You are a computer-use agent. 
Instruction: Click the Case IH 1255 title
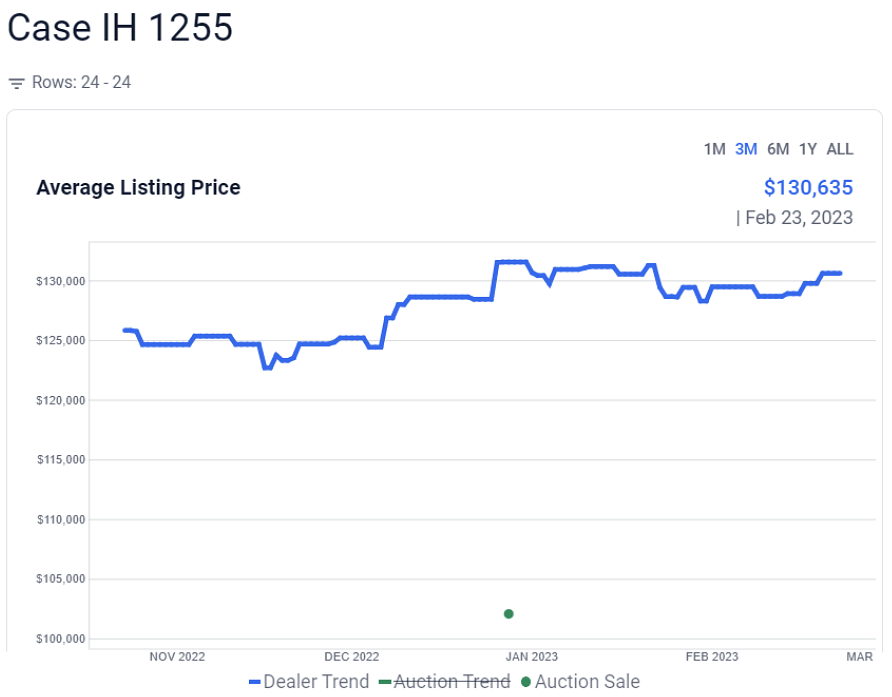point(120,27)
